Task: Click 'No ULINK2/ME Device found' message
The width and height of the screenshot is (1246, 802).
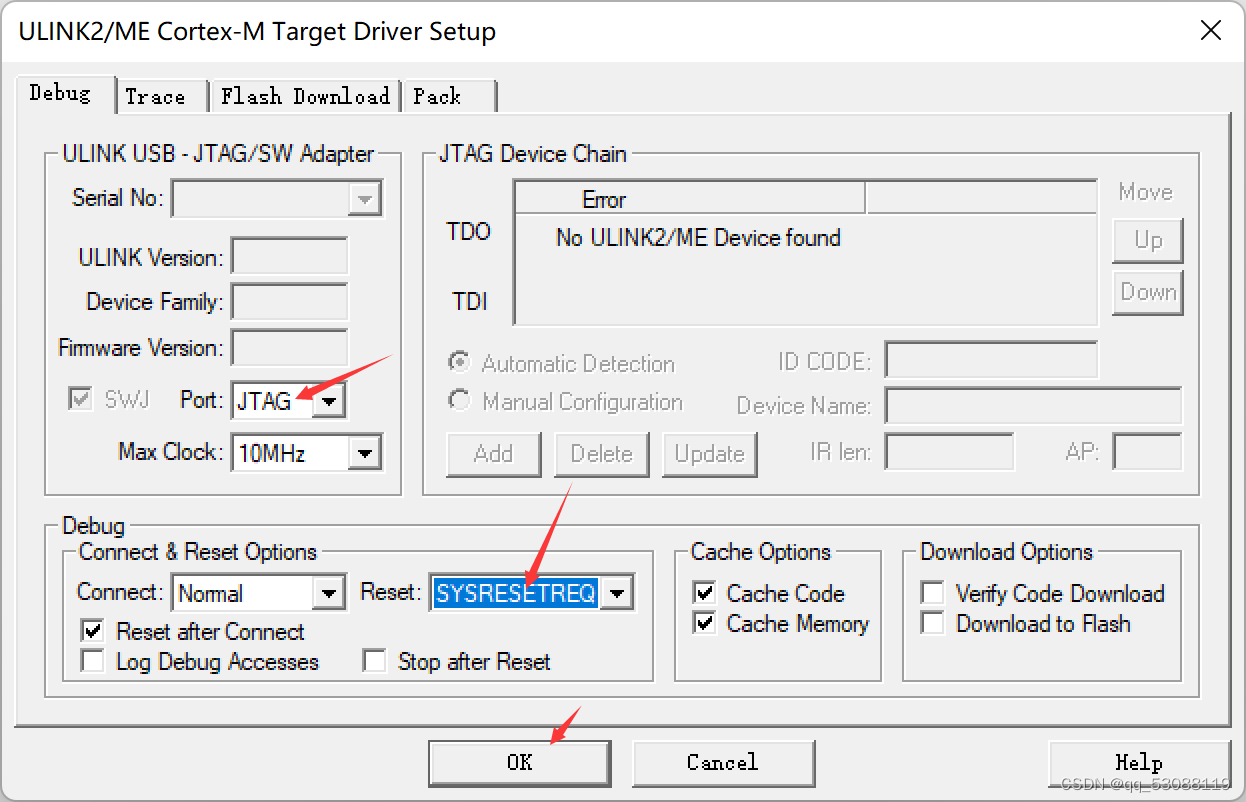Action: (x=698, y=238)
